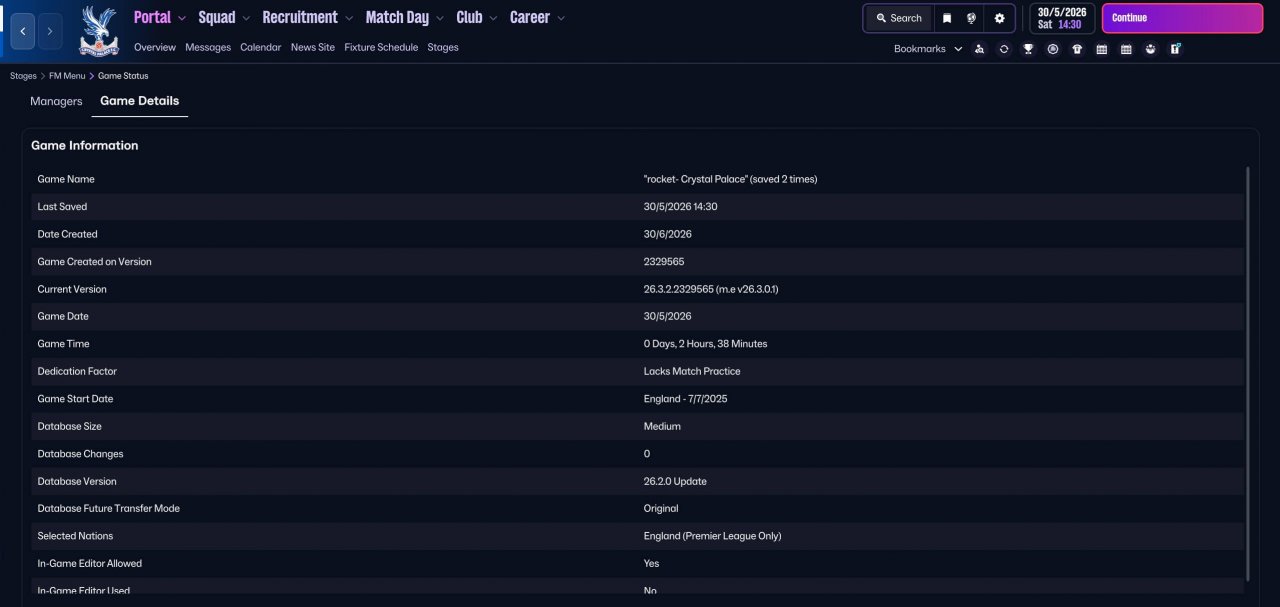The image size is (1280, 607).
Task: Click the Date Created value 30/6/2026
Action: pos(668,234)
